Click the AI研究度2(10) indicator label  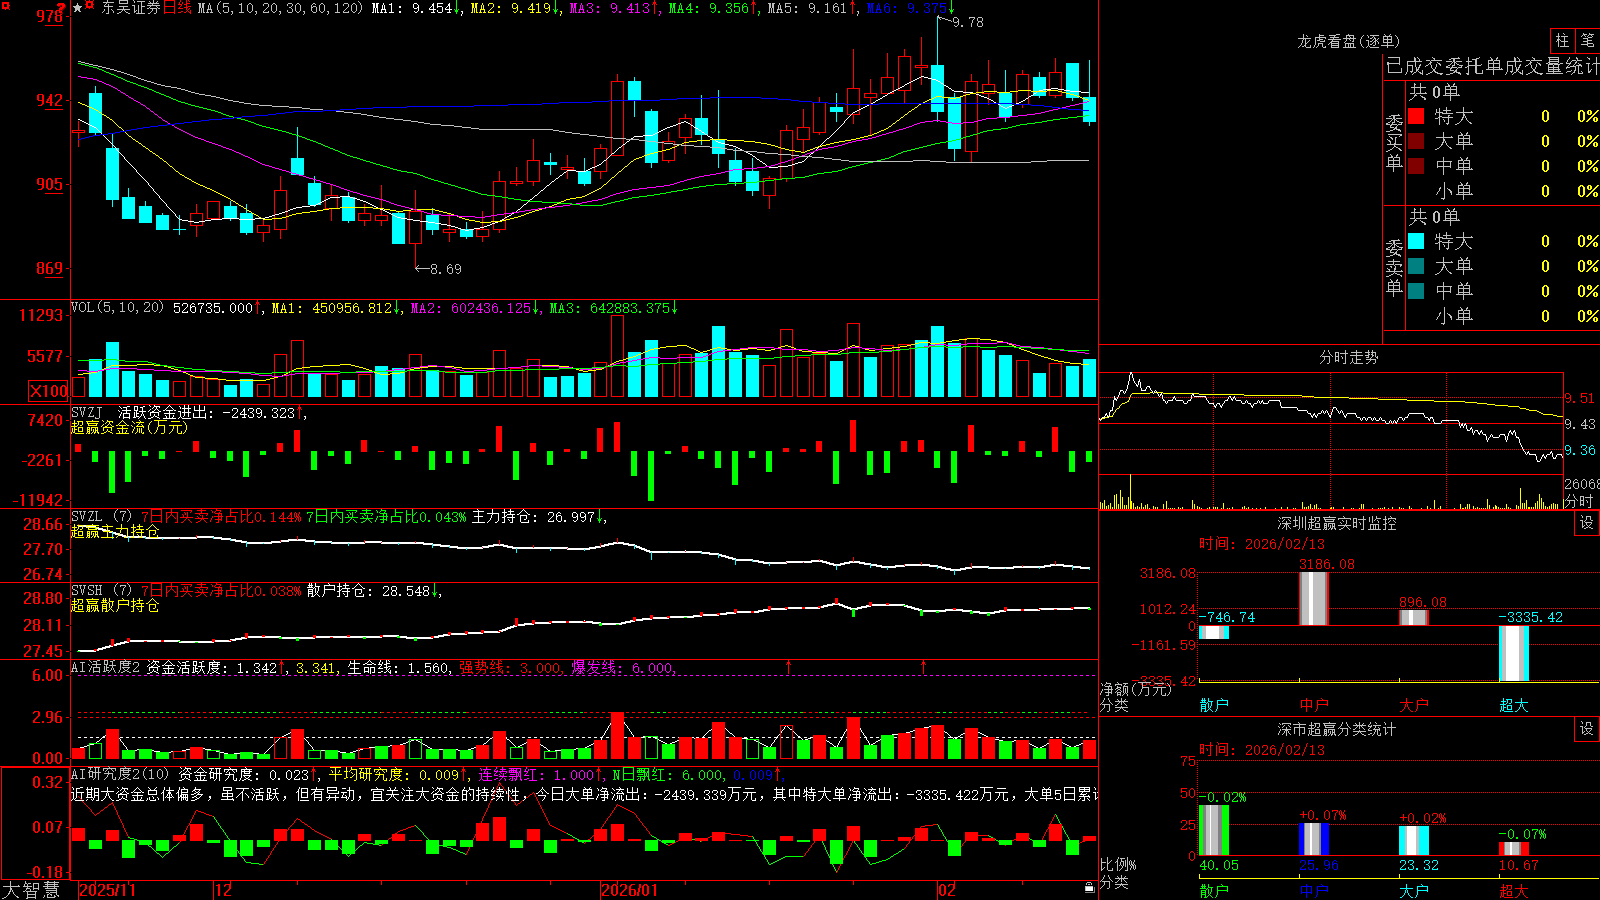(x=119, y=774)
